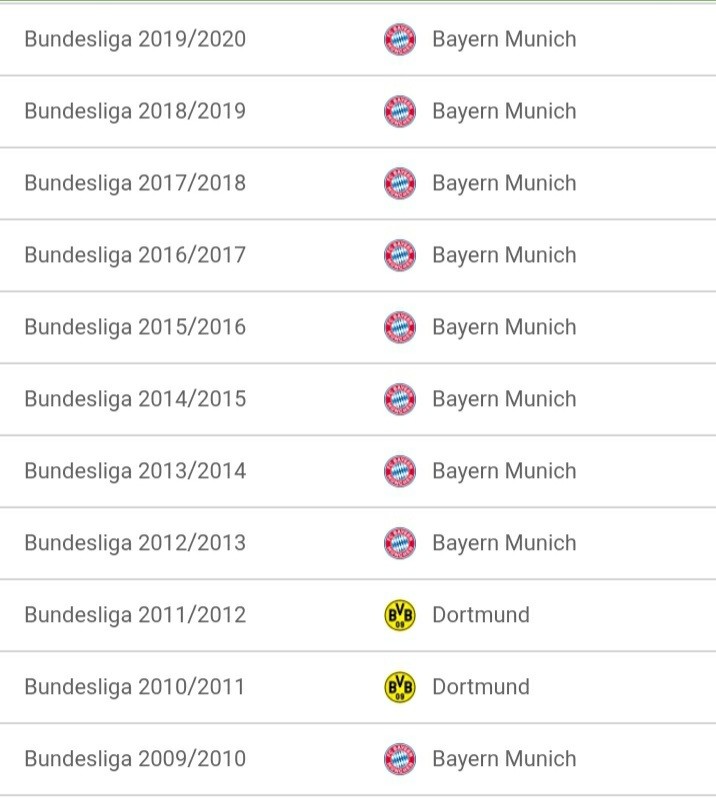Click Bayern Munich name in the 2016/2017 row
The height and width of the screenshot is (799, 716).
[505, 256]
